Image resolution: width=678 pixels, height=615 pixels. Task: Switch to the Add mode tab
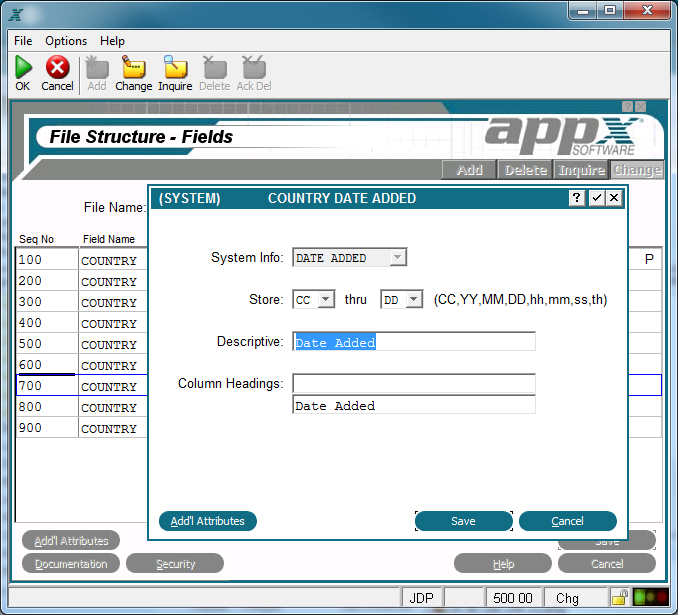click(x=469, y=170)
